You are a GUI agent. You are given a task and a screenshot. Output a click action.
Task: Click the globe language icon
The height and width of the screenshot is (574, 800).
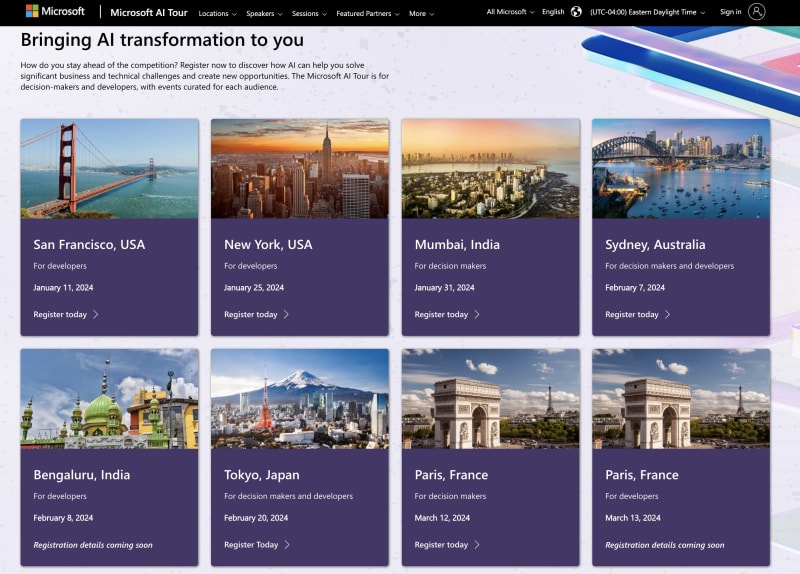coord(576,12)
